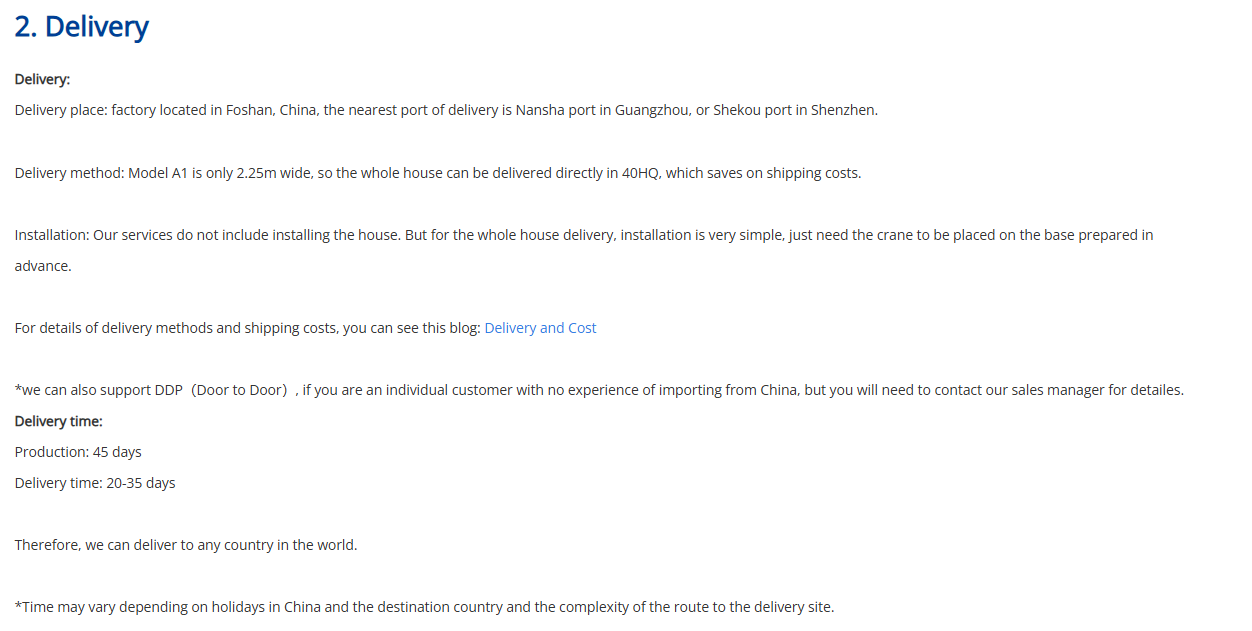
Task: Click the "Production: 45 days" line
Action: [78, 452]
